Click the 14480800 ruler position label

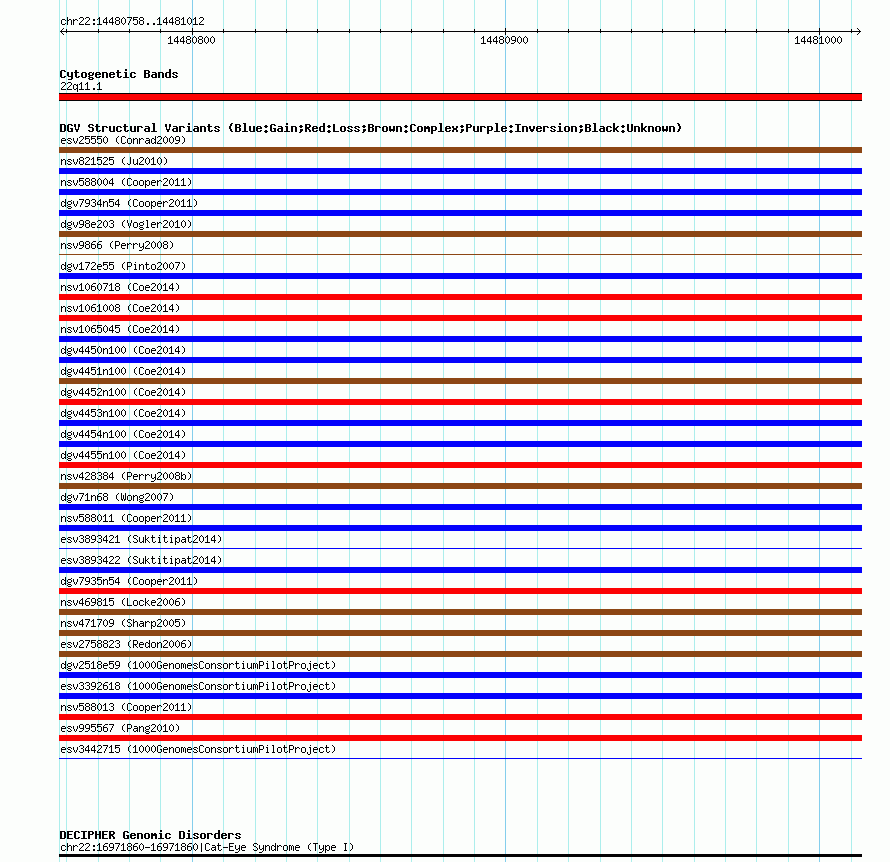(x=191, y=40)
